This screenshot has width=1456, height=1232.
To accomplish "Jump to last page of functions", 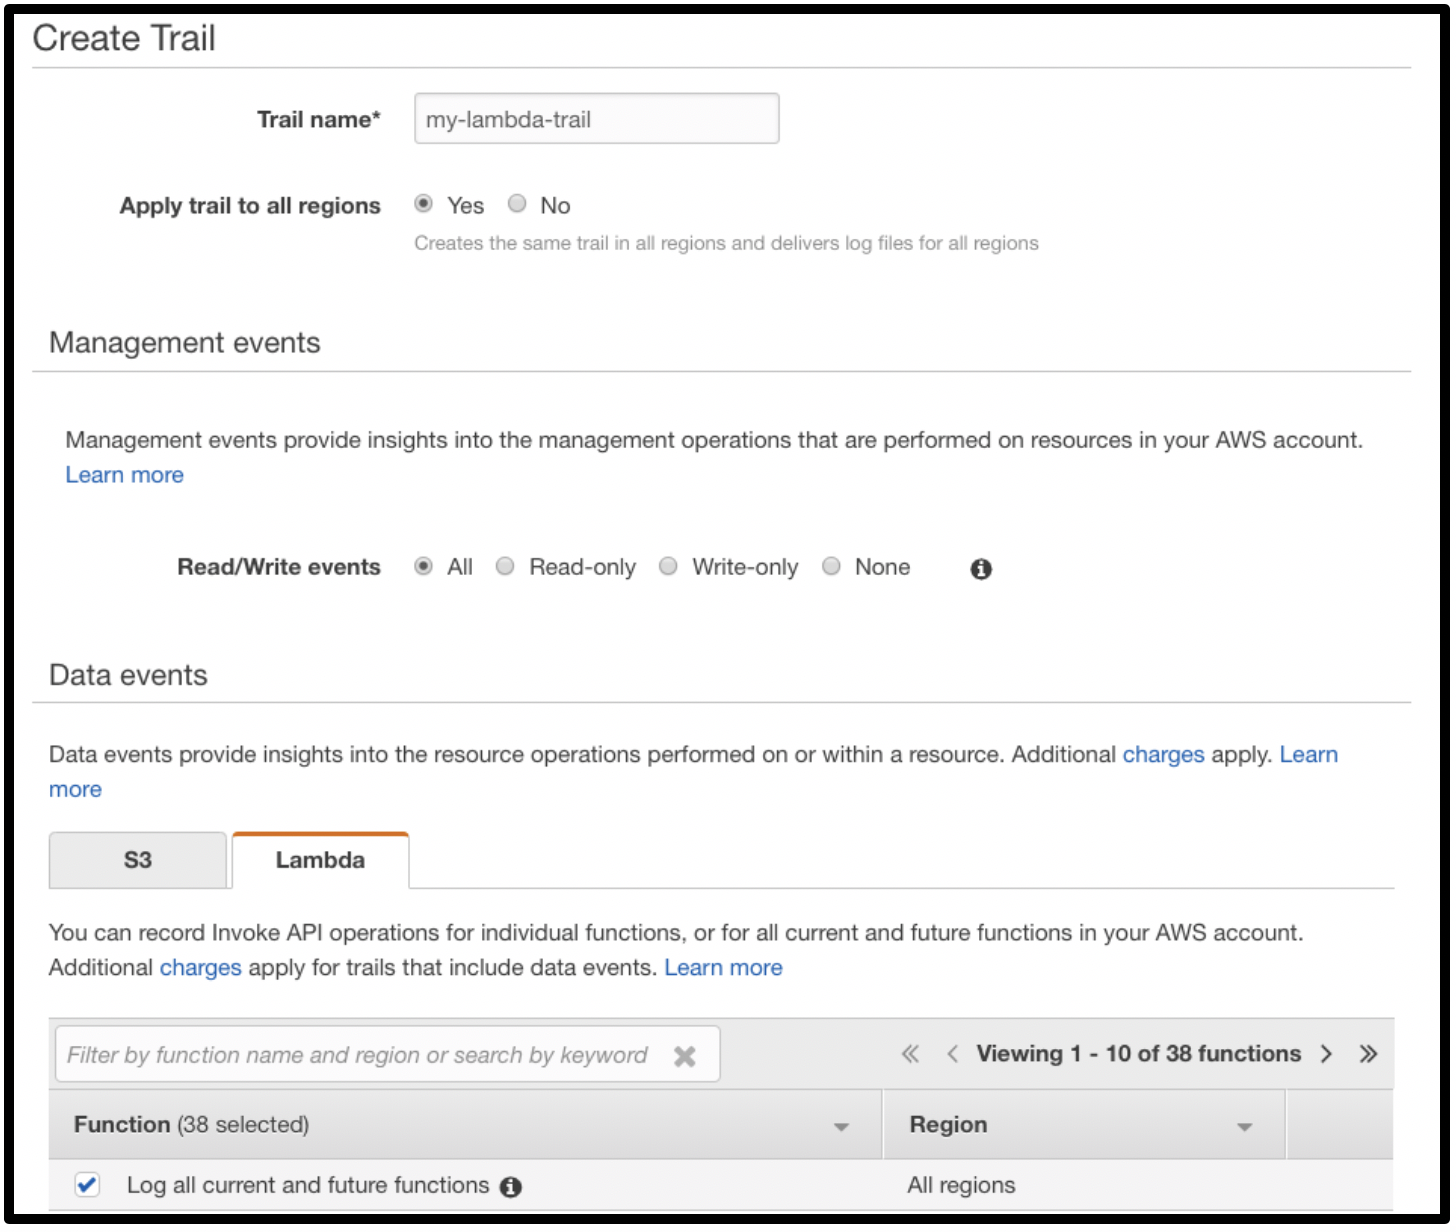I will tap(1368, 1054).
